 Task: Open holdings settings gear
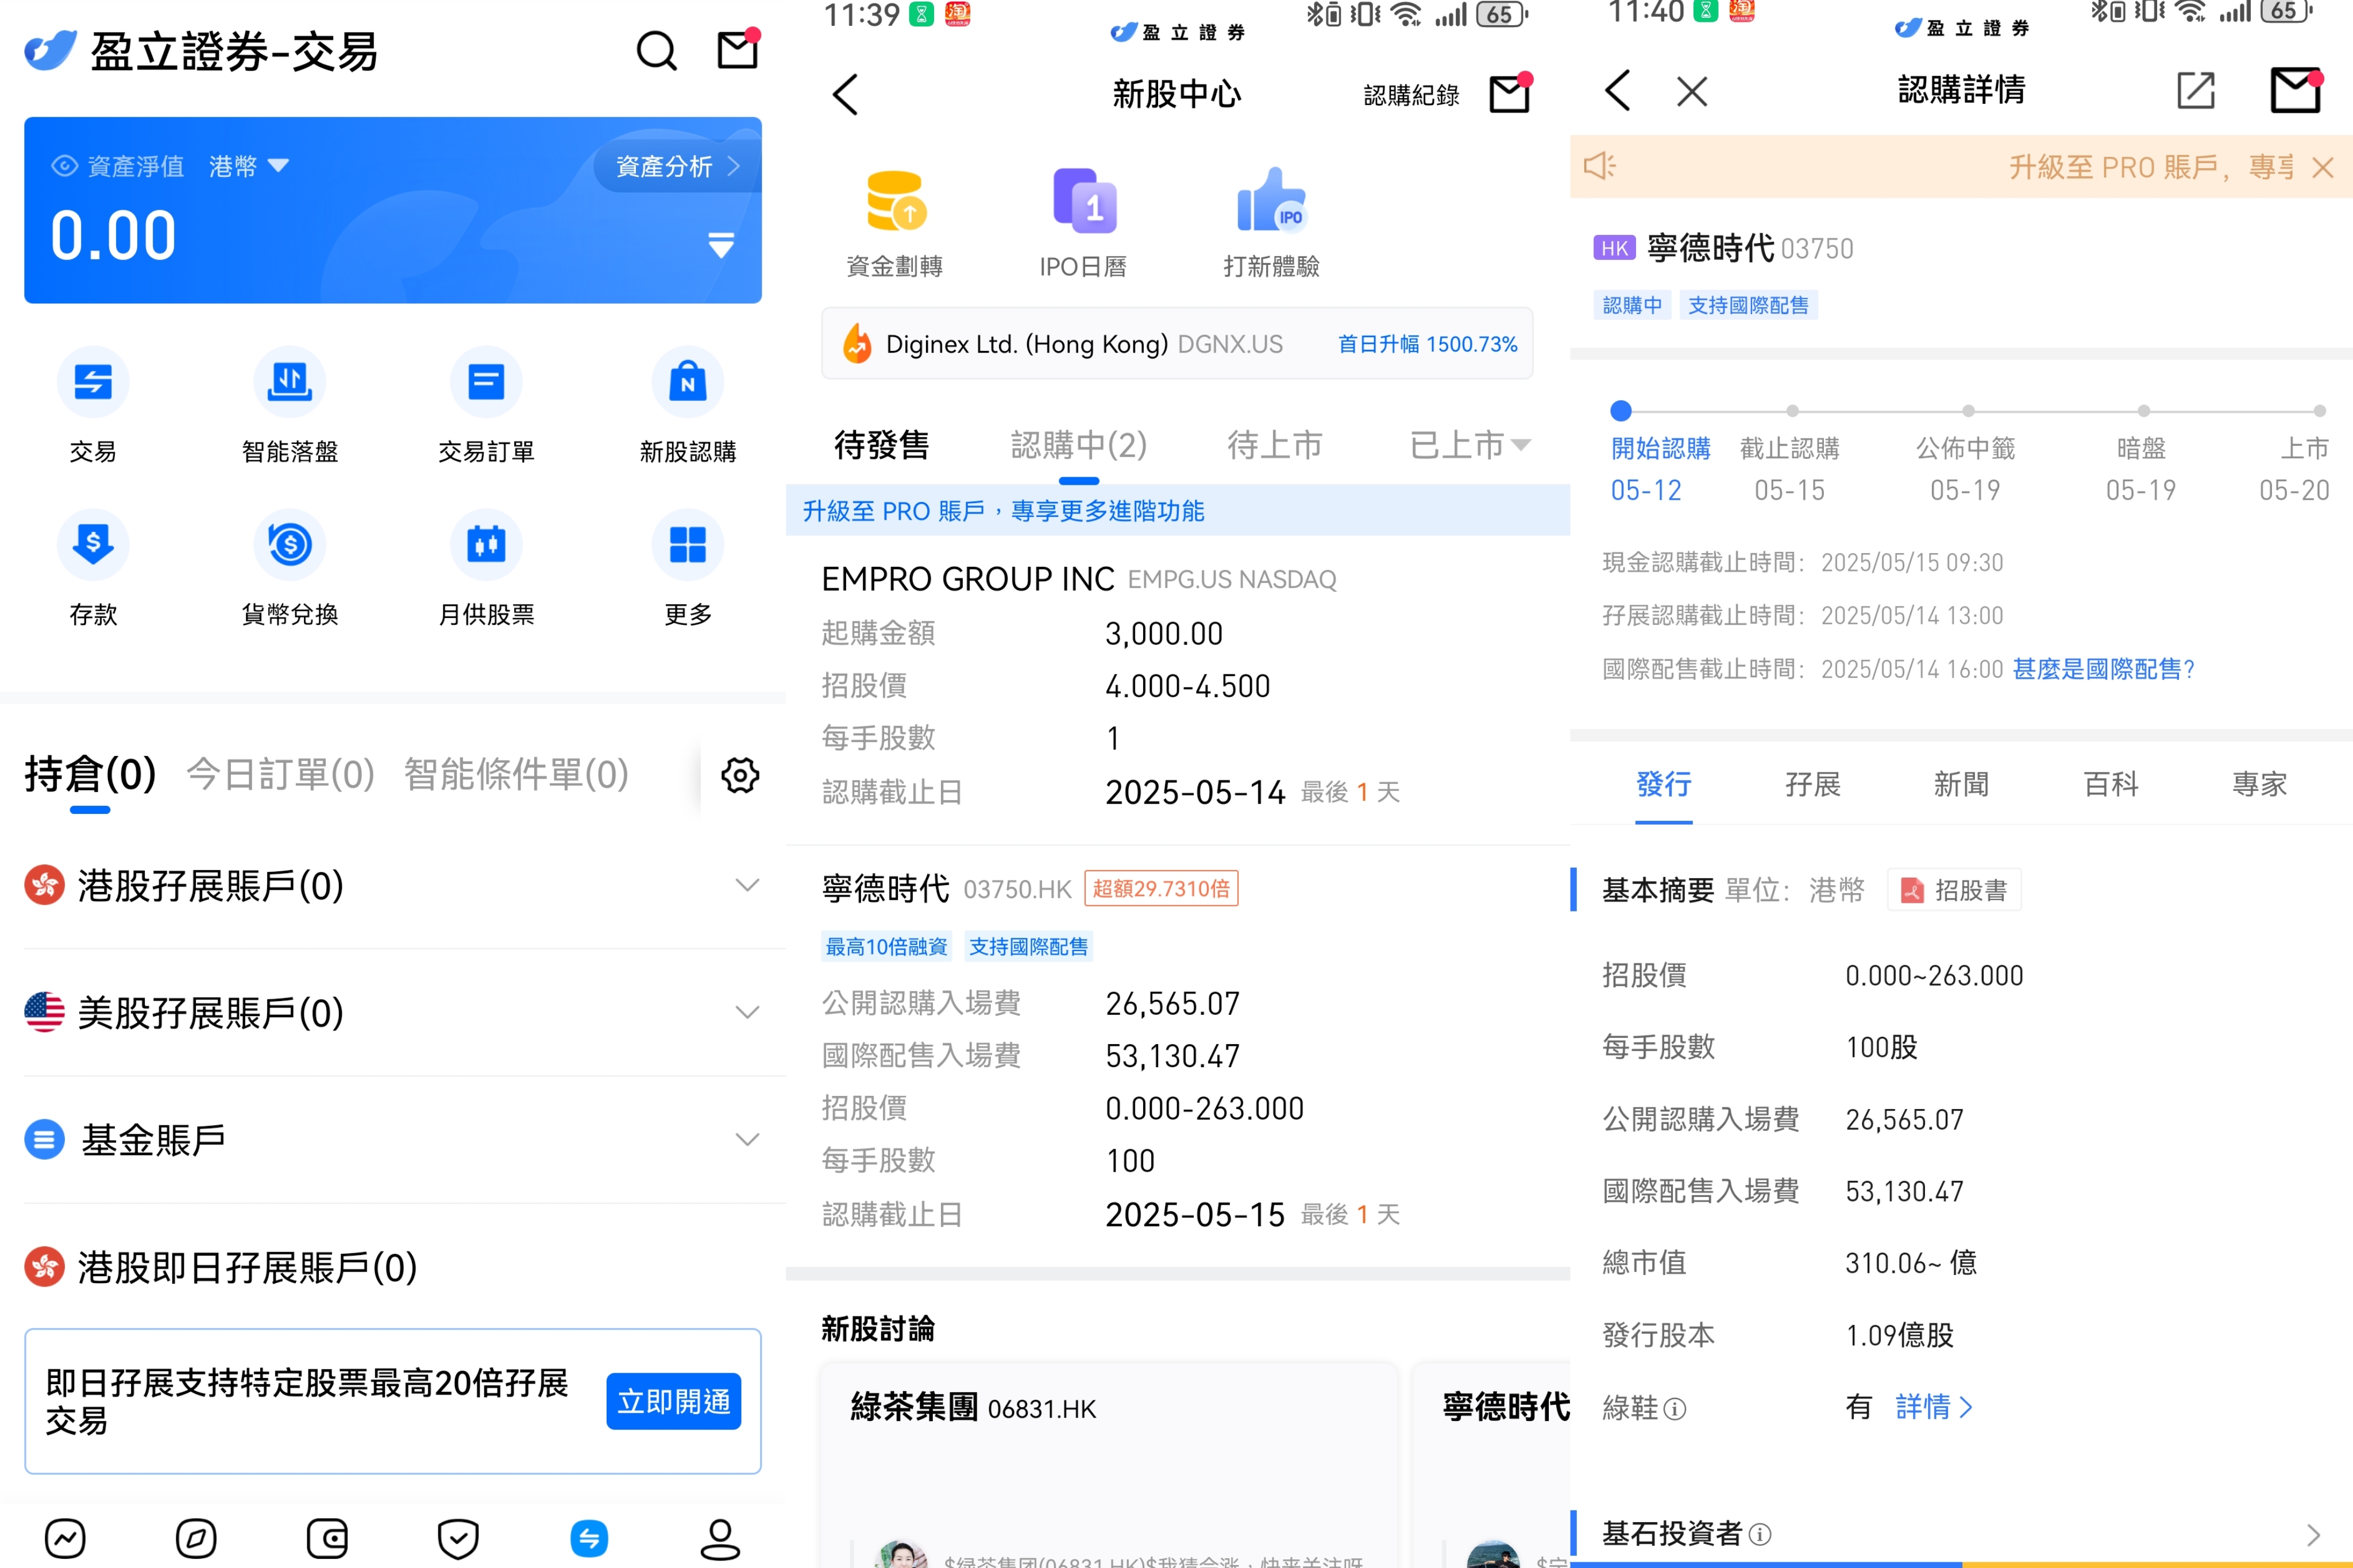[740, 775]
